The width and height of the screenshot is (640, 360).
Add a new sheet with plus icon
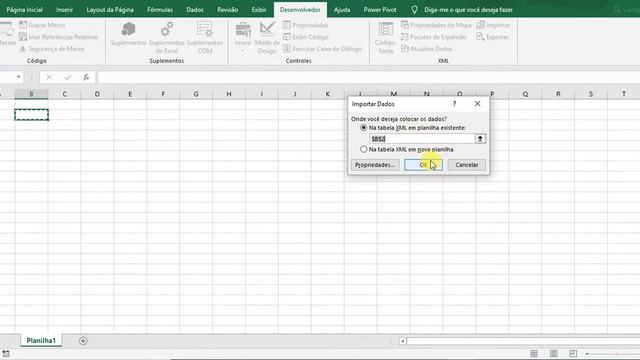pos(83,341)
